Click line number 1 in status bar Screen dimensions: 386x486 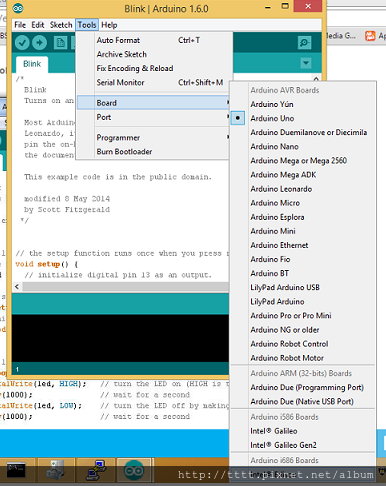click(17, 369)
